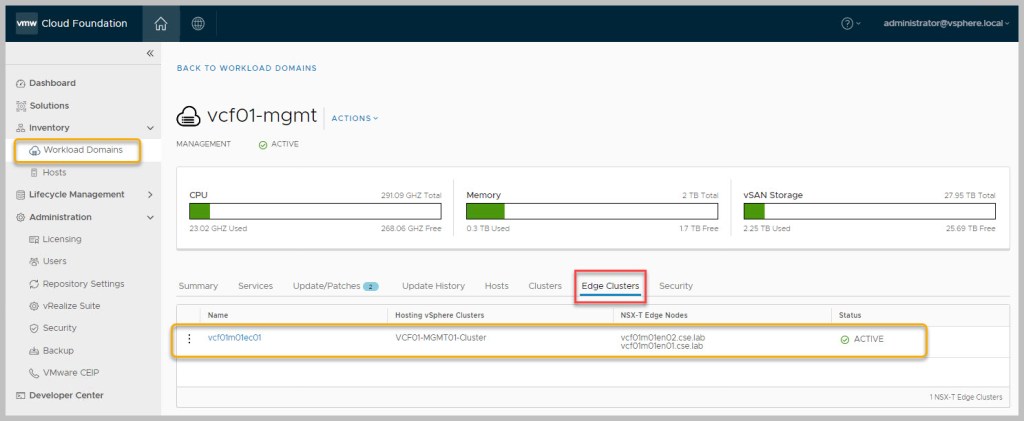Expand the Lifecycle Management section
This screenshot has height=421, width=1024.
pos(150,195)
